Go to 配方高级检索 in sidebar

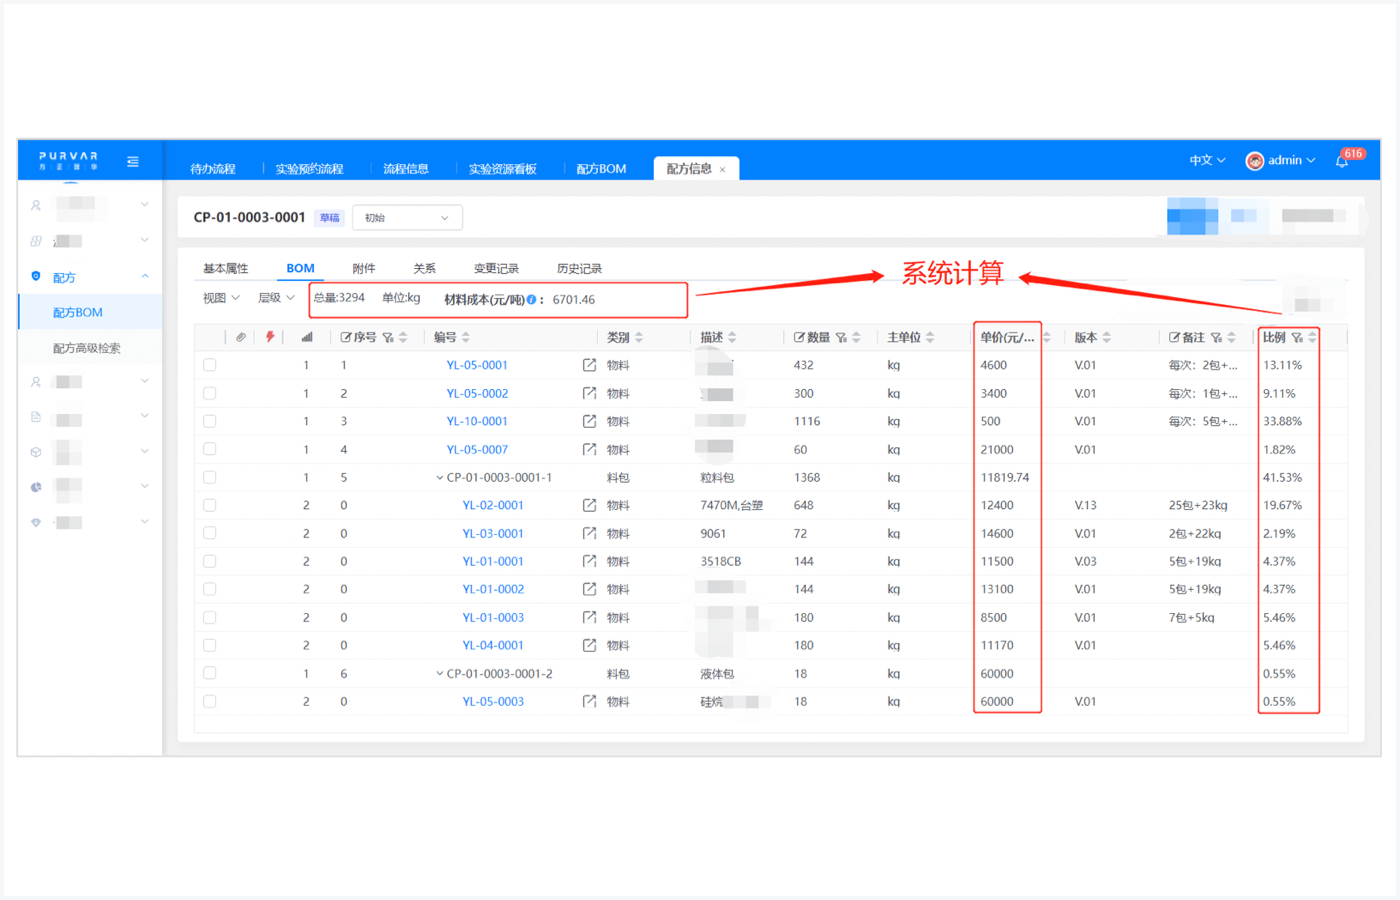[x=87, y=348]
